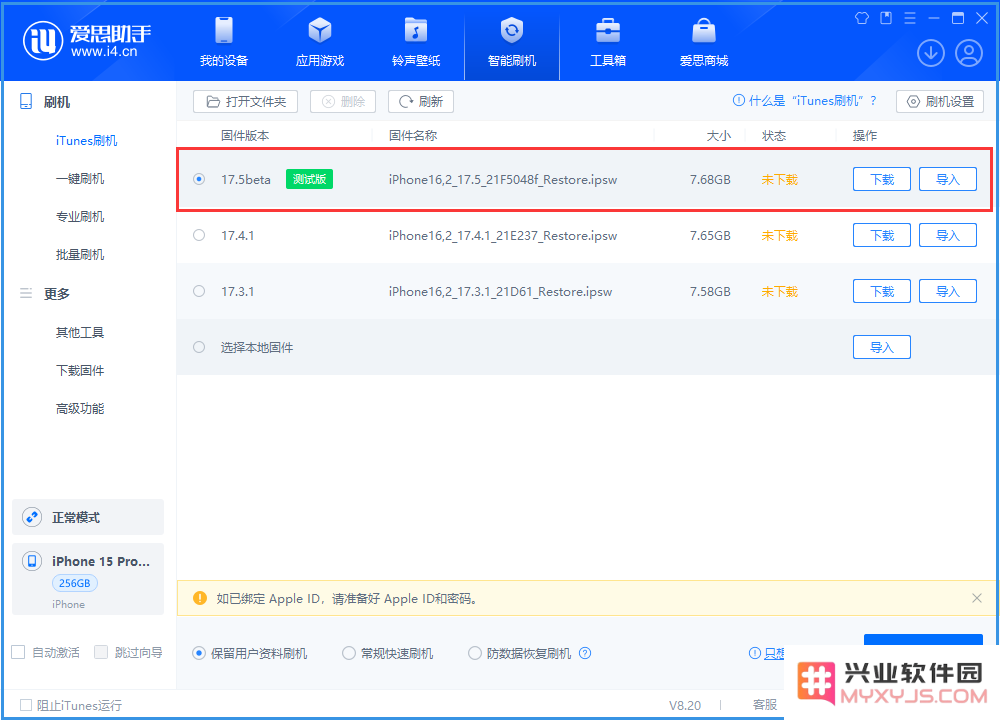The image size is (1000, 720).
Task: Click the iPhone 15 Pro device icon
Action: coord(32,561)
